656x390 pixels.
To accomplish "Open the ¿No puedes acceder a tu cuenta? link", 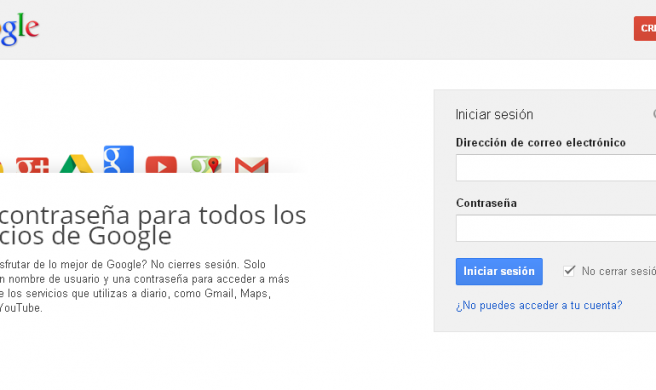I will point(539,305).
